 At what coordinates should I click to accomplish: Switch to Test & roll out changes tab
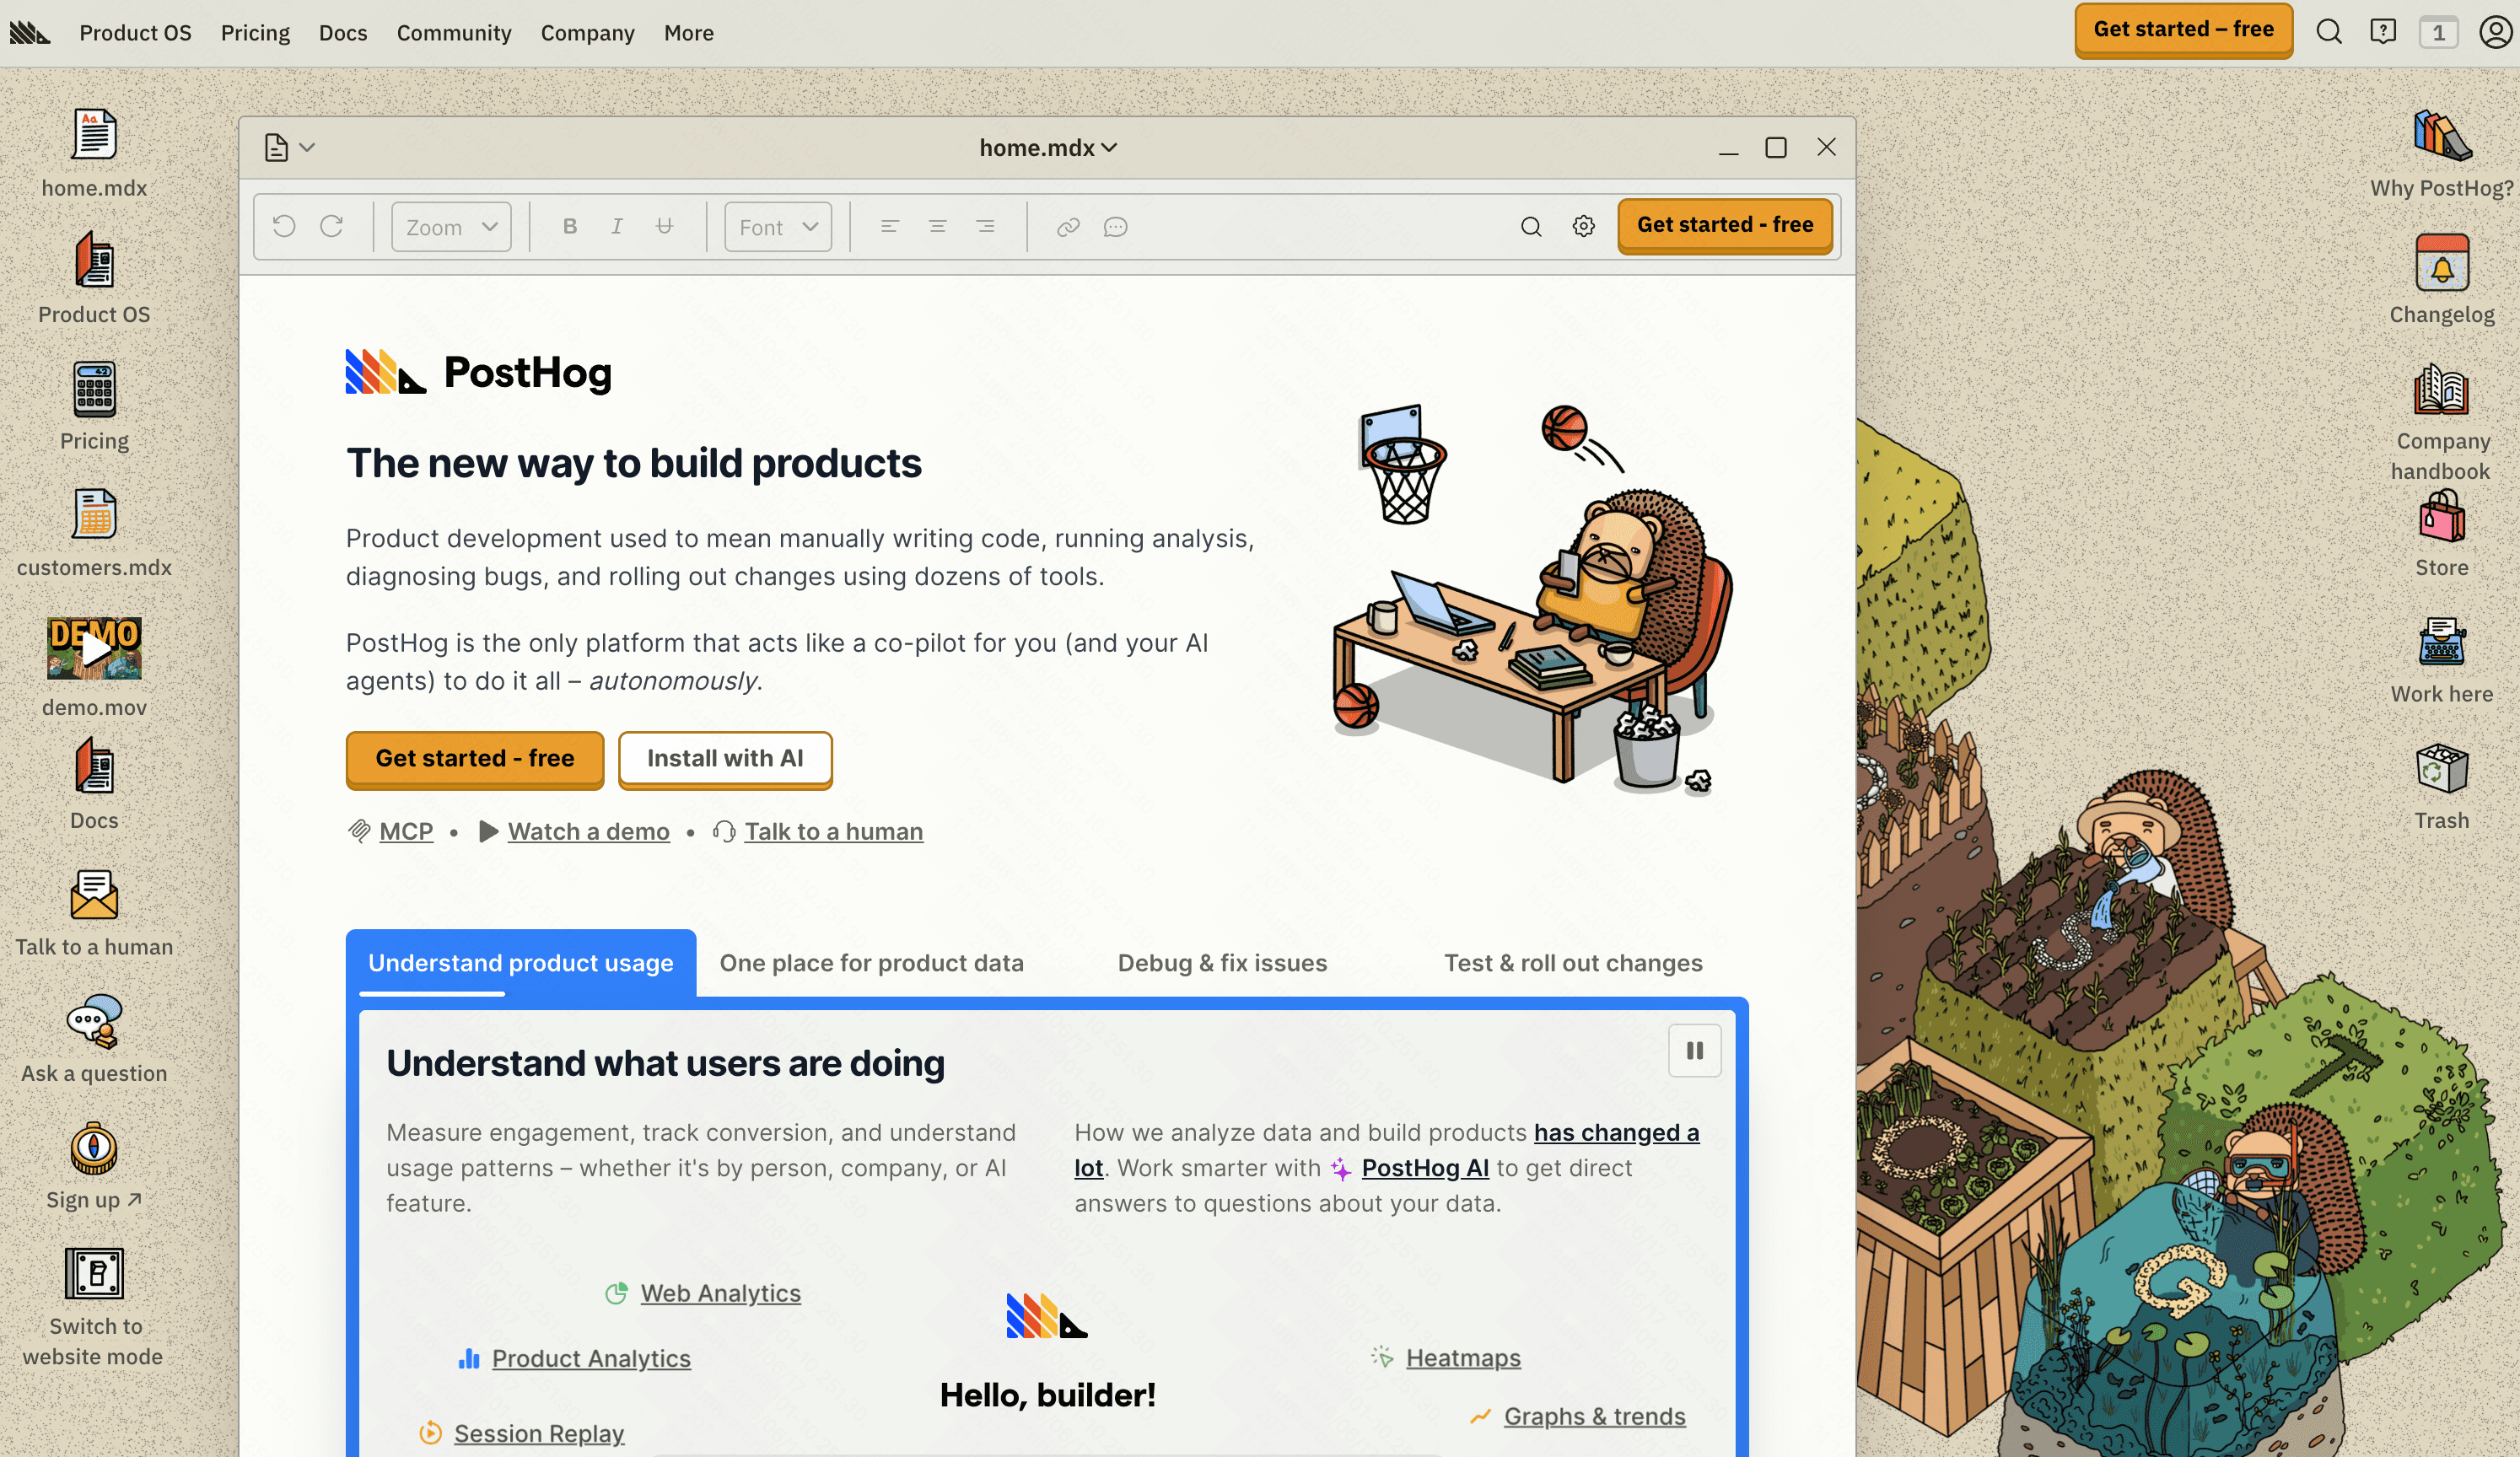coord(1573,963)
